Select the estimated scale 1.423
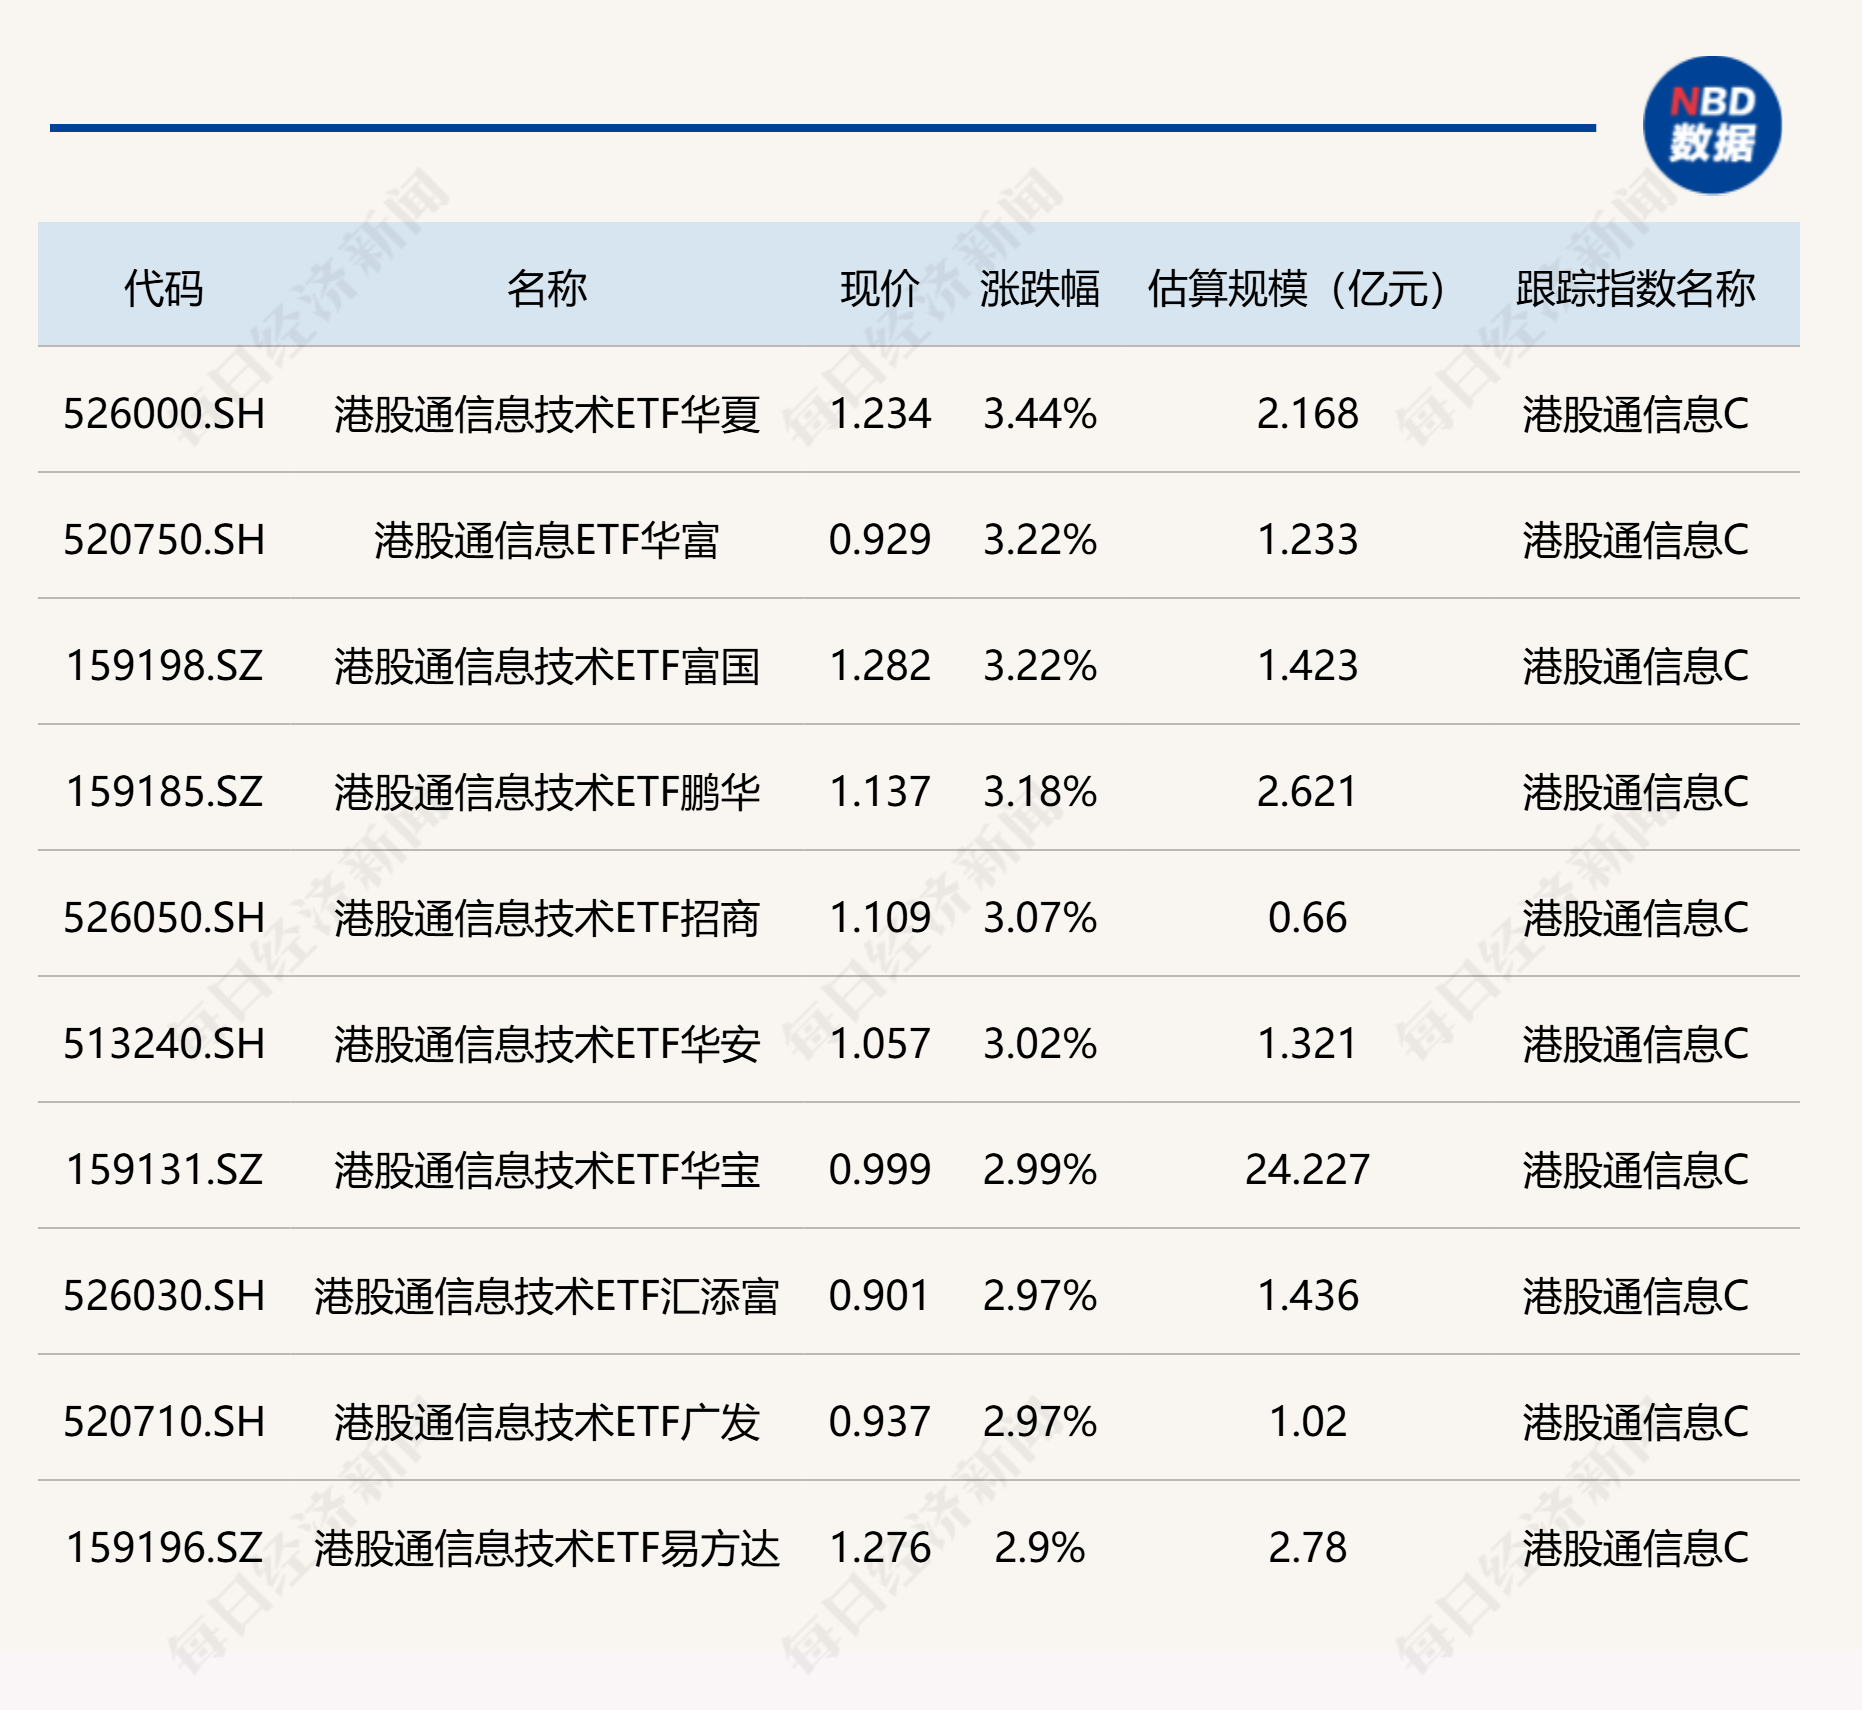The width and height of the screenshot is (1862, 1710). (x=1308, y=666)
